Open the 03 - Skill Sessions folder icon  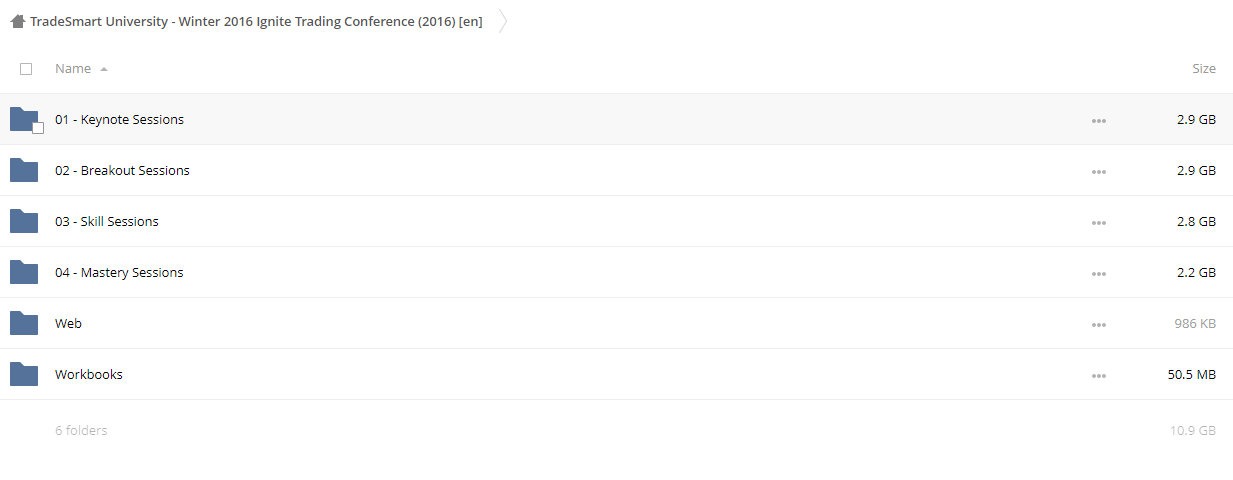pos(24,221)
